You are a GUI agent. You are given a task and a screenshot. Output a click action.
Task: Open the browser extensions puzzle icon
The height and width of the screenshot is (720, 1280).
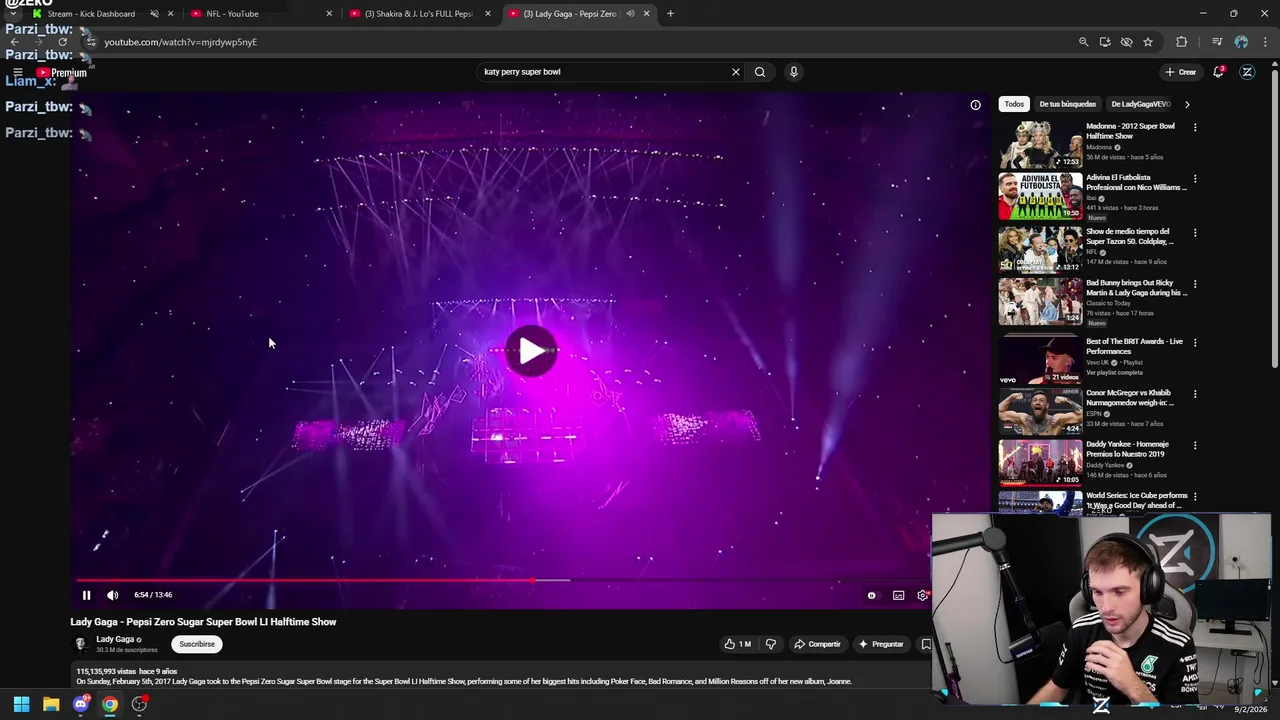(x=1182, y=42)
